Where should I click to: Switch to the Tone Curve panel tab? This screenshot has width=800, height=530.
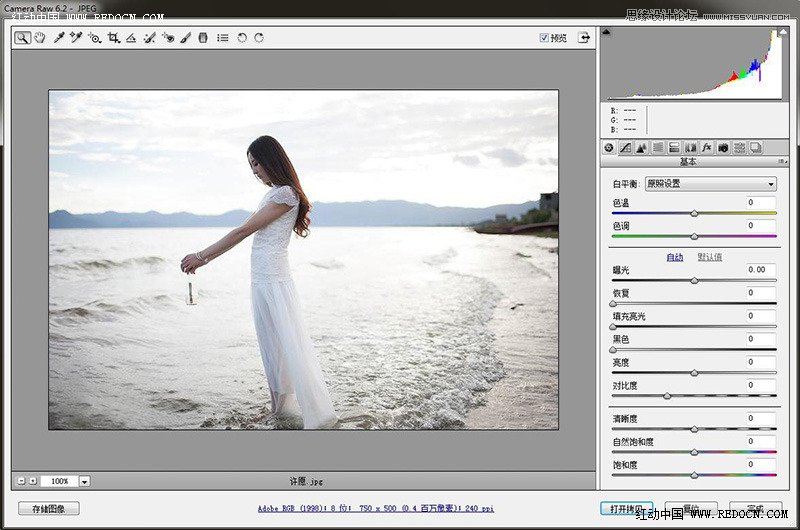(x=624, y=147)
